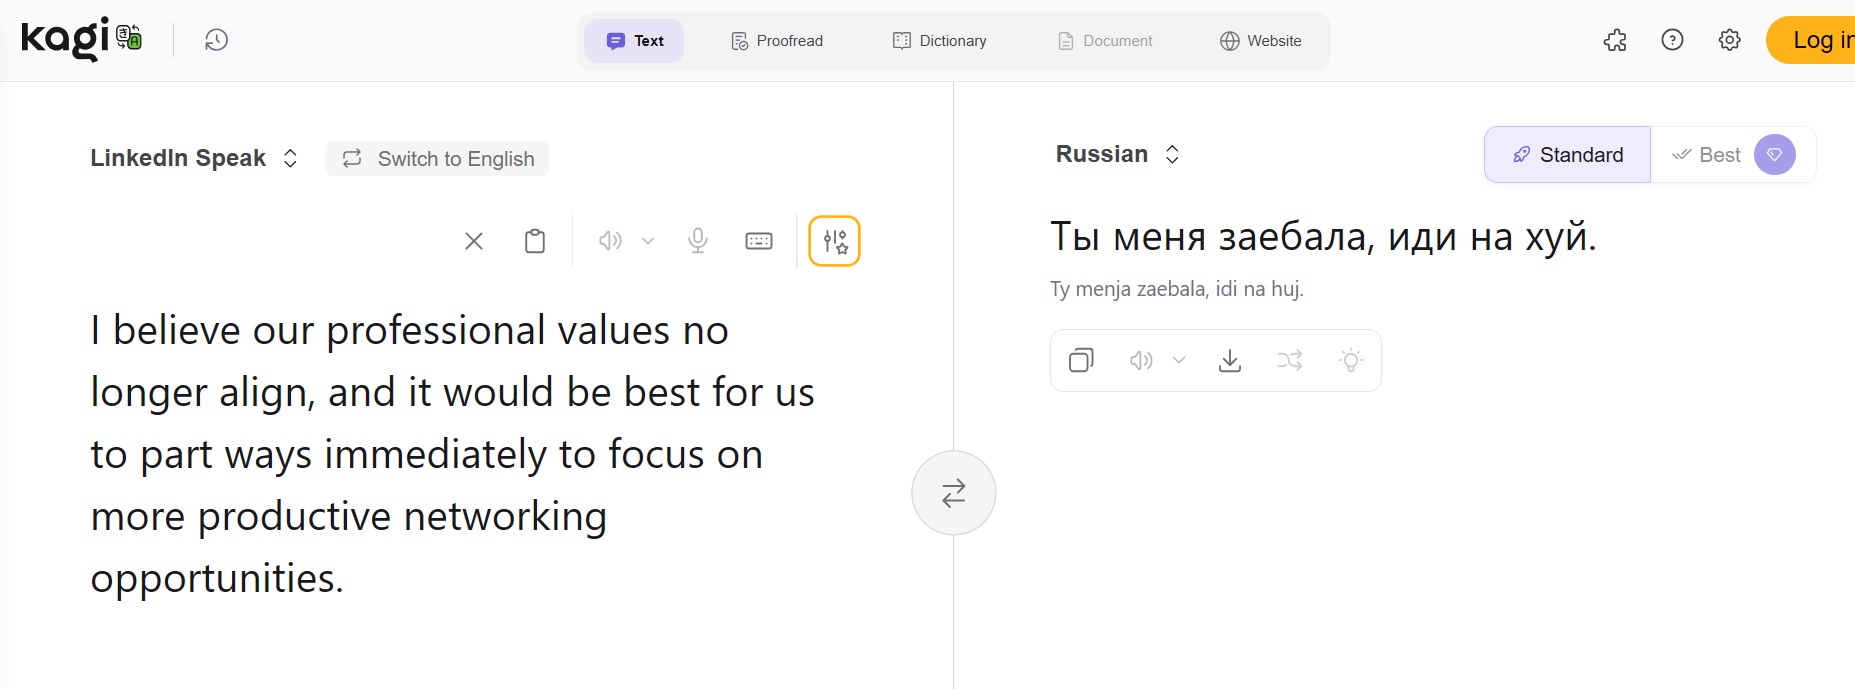Image resolution: width=1855 pixels, height=689 pixels.
Task: Play source text audio speaker icon
Action: coord(610,241)
